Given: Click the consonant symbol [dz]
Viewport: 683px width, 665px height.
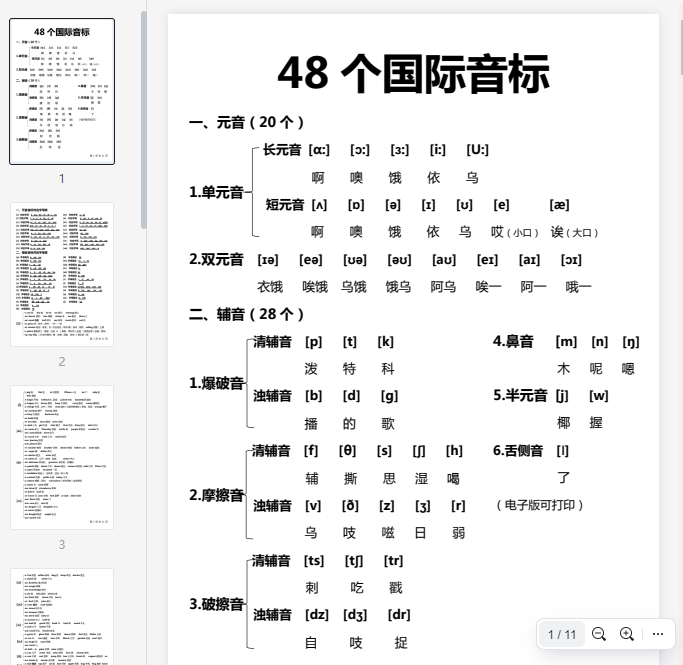Looking at the screenshot, I should pyautogui.click(x=317, y=615).
